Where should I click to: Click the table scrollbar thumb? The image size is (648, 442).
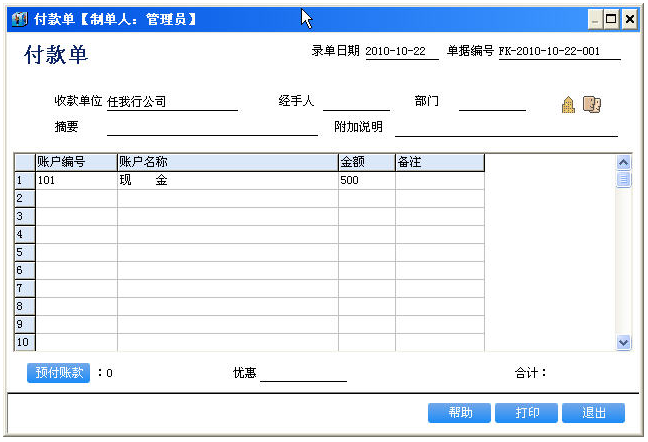click(624, 179)
